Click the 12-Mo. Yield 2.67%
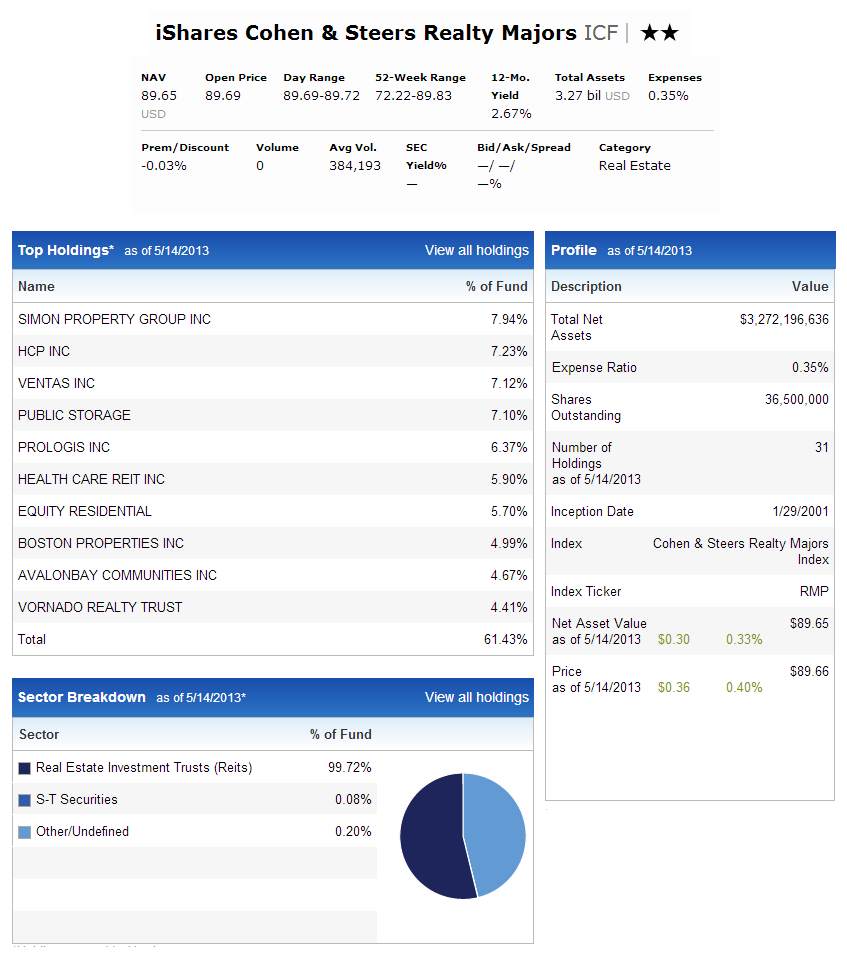Viewport: 847px width, 967px height. (x=511, y=114)
